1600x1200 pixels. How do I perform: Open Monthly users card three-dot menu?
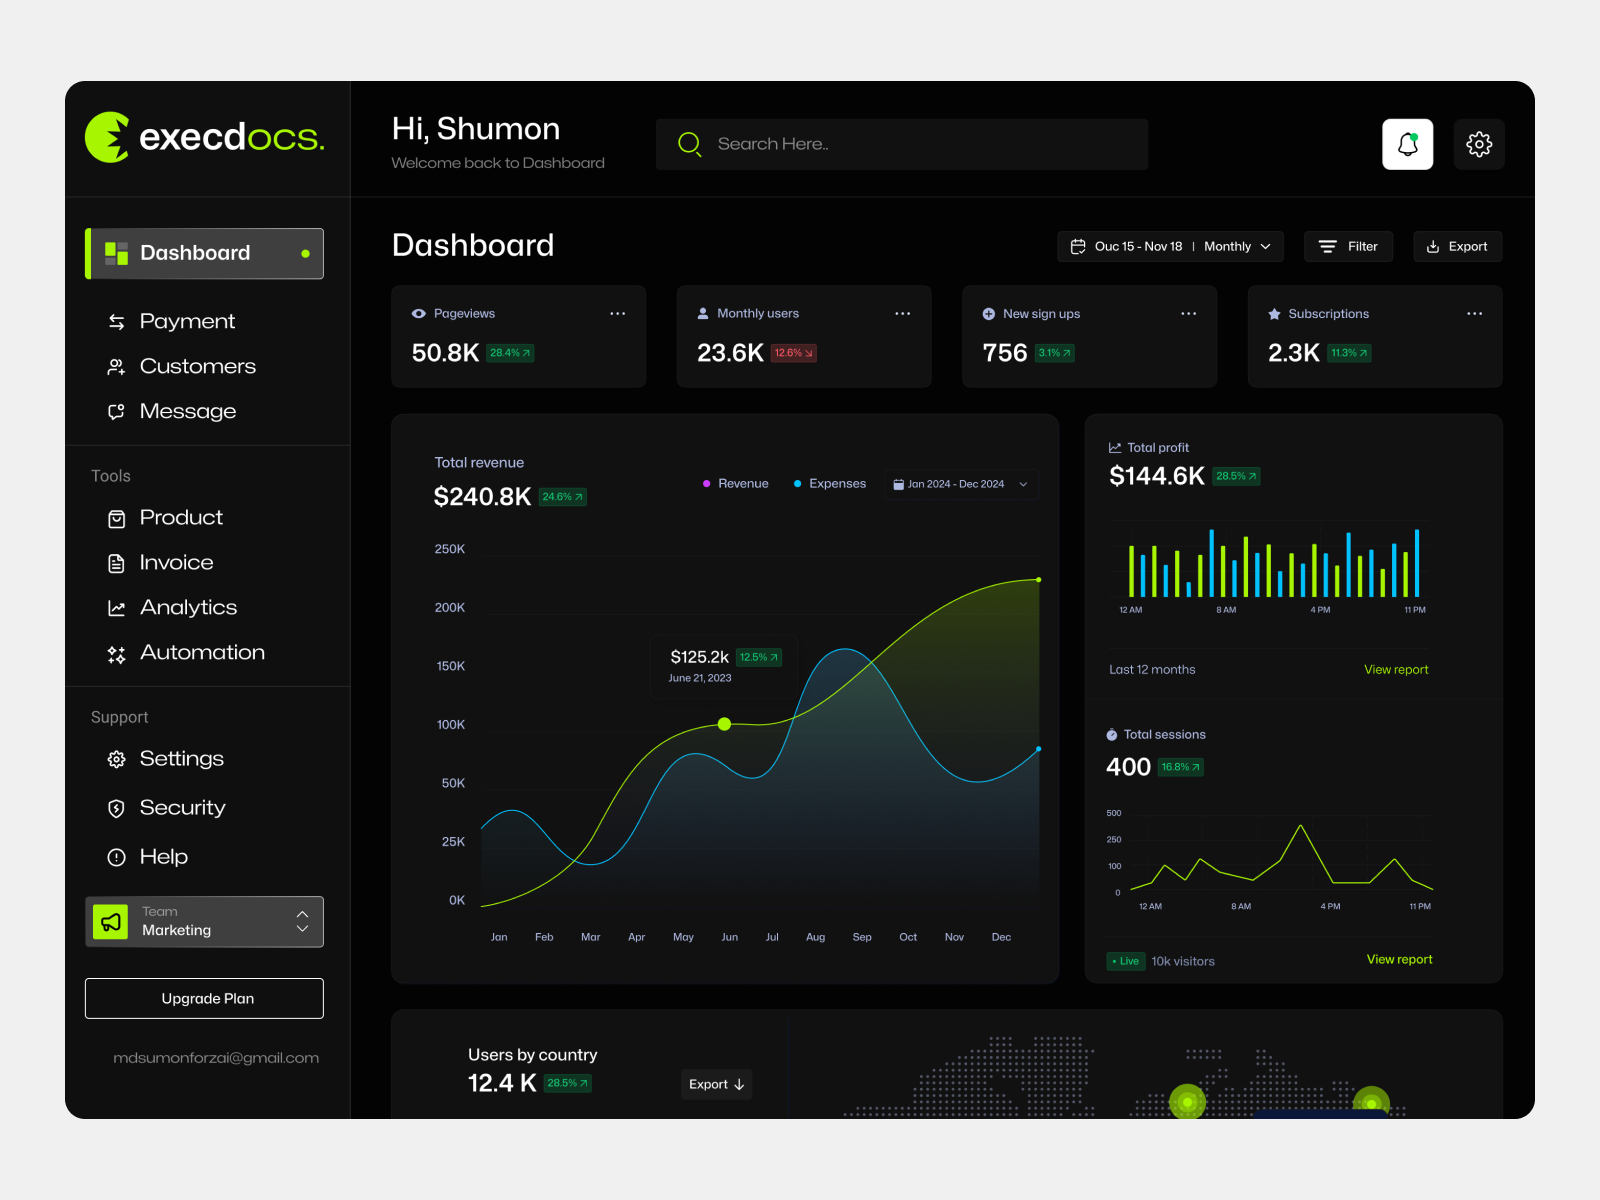click(x=902, y=314)
